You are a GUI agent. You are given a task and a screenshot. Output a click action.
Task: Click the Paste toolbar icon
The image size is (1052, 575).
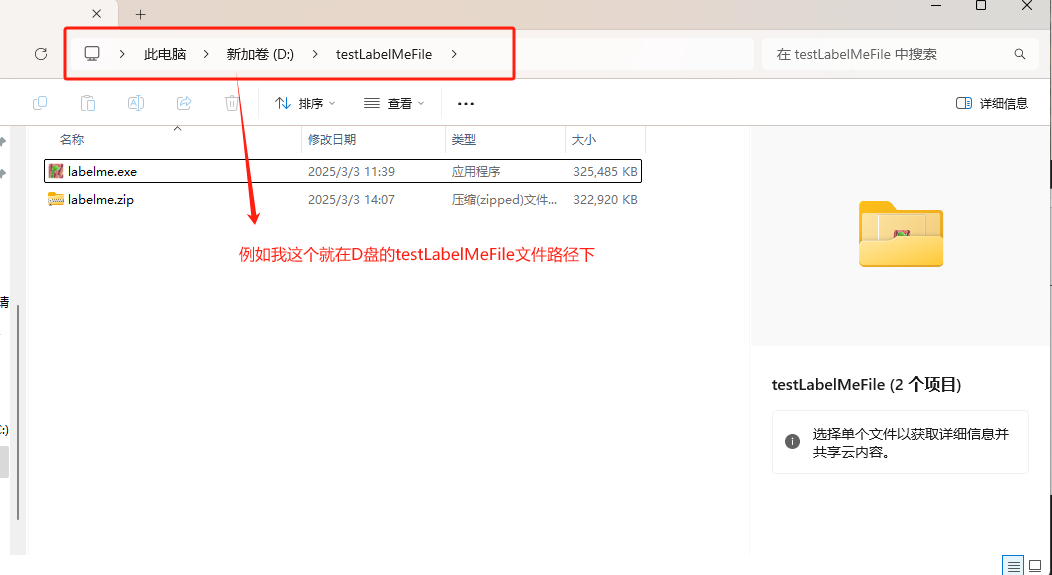click(x=88, y=103)
